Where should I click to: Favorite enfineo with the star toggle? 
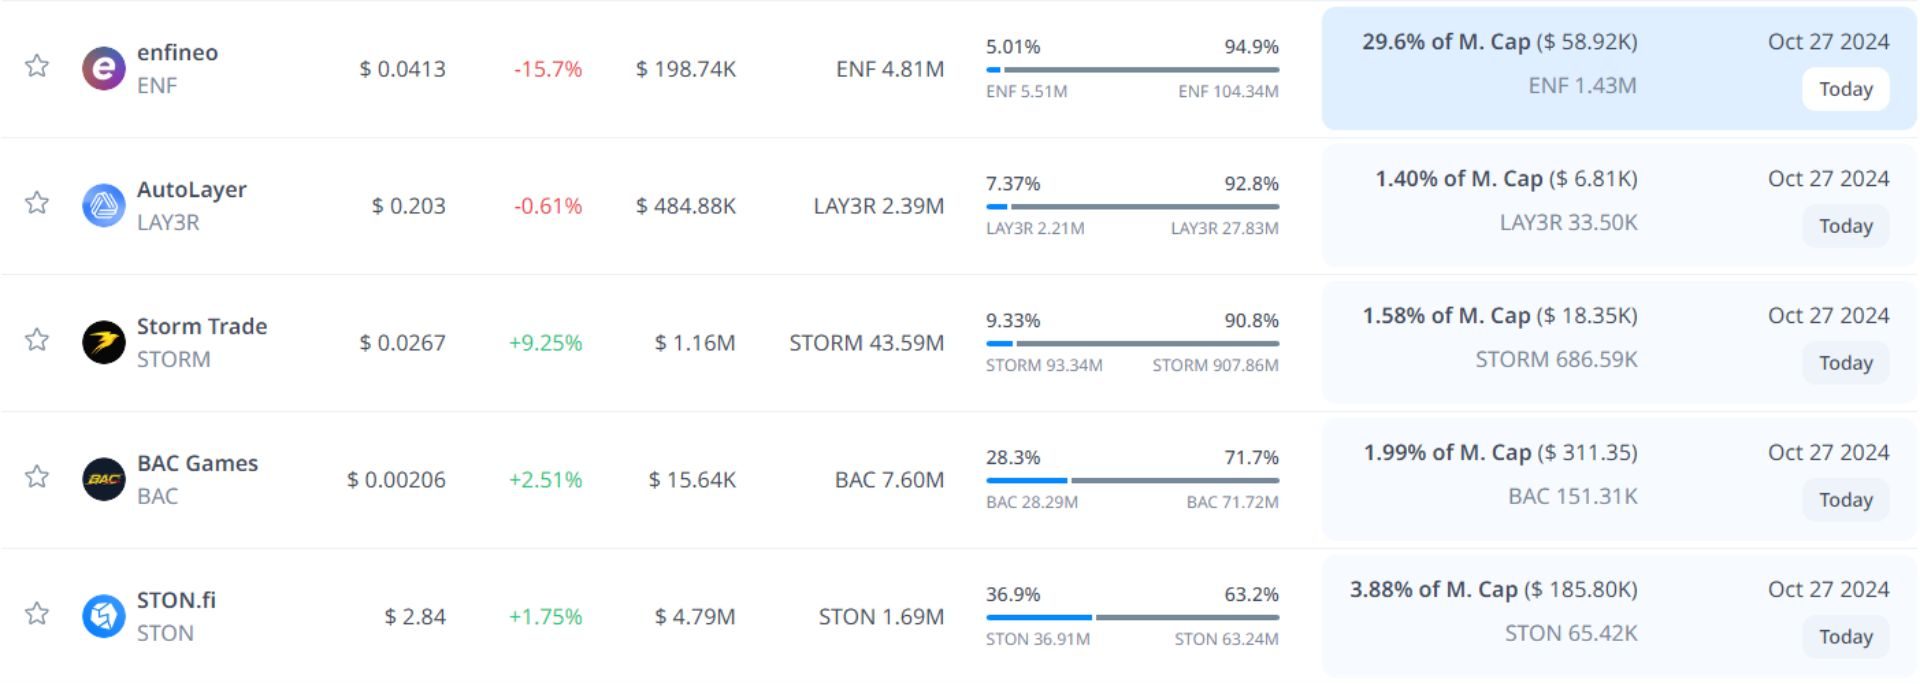tap(37, 66)
